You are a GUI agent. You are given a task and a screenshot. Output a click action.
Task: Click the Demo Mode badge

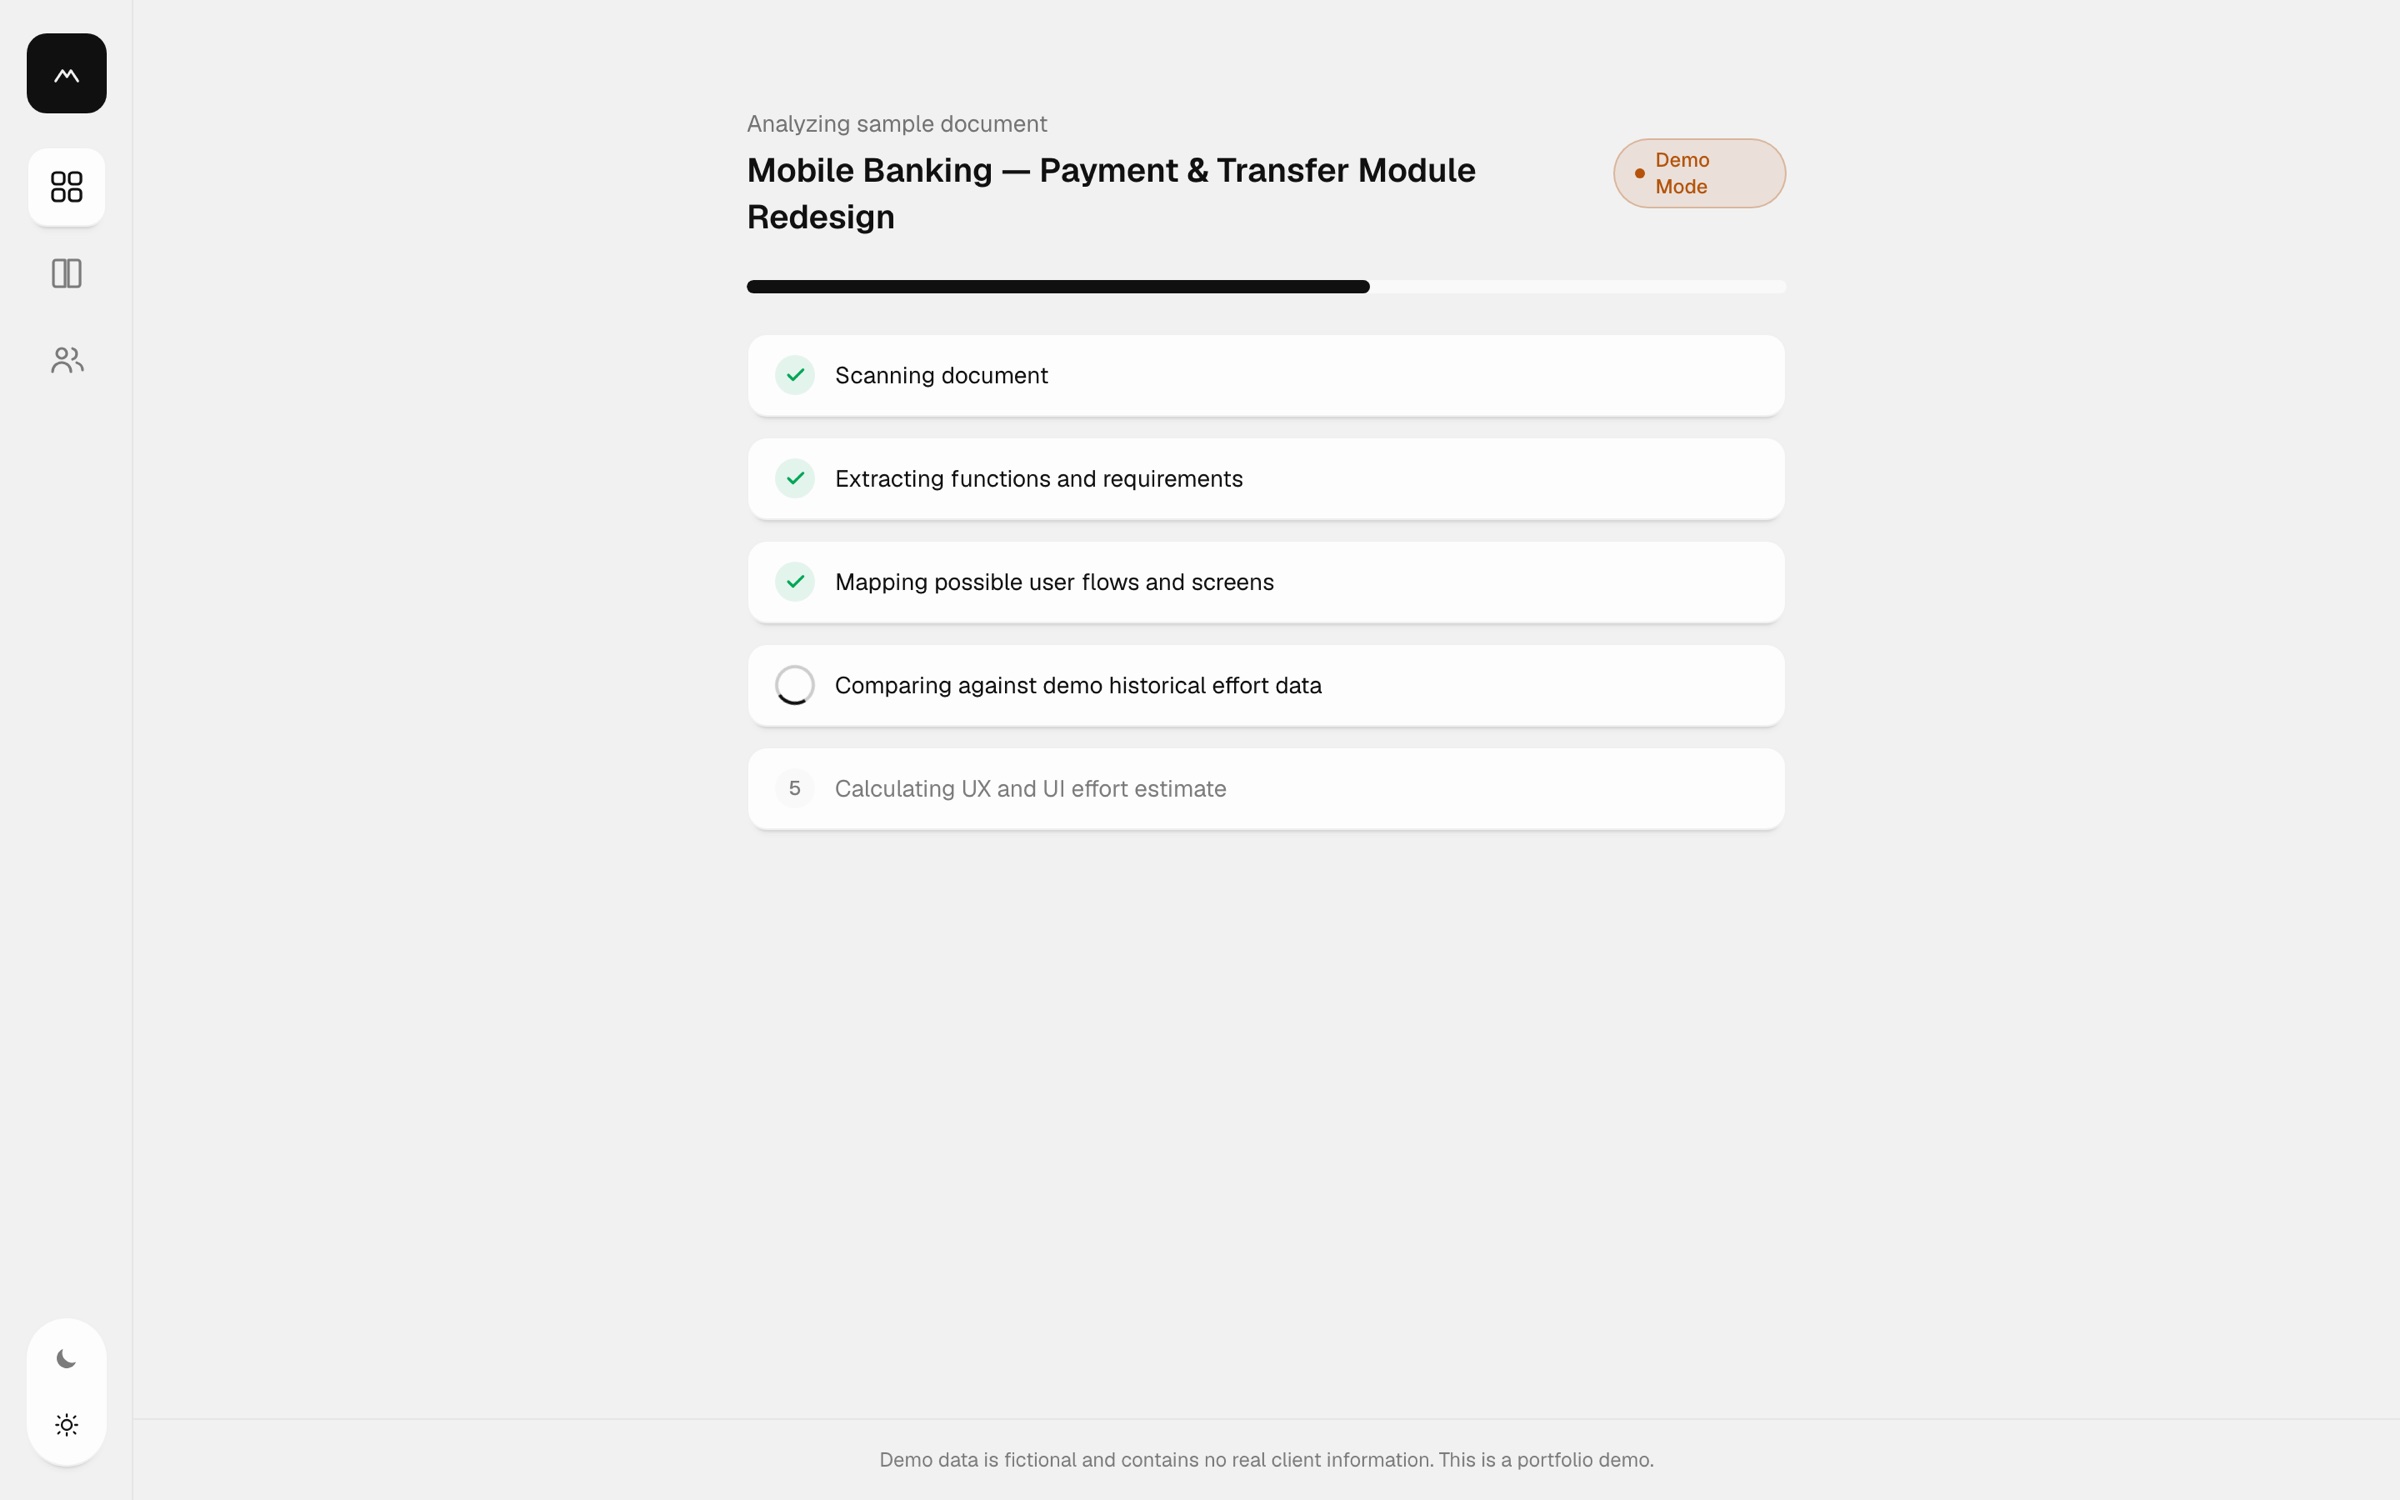point(1699,173)
